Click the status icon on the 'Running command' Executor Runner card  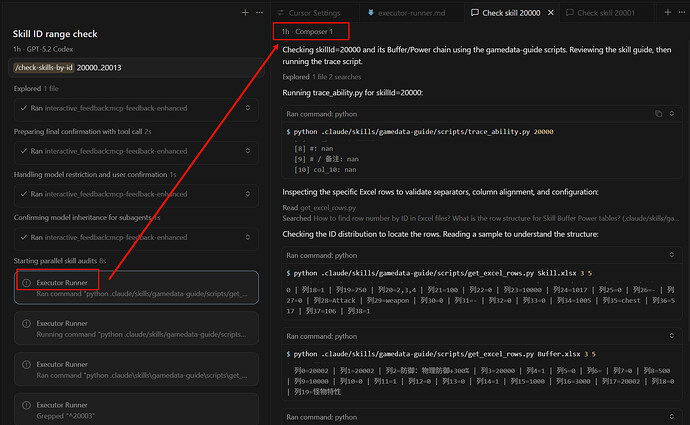[26, 324]
